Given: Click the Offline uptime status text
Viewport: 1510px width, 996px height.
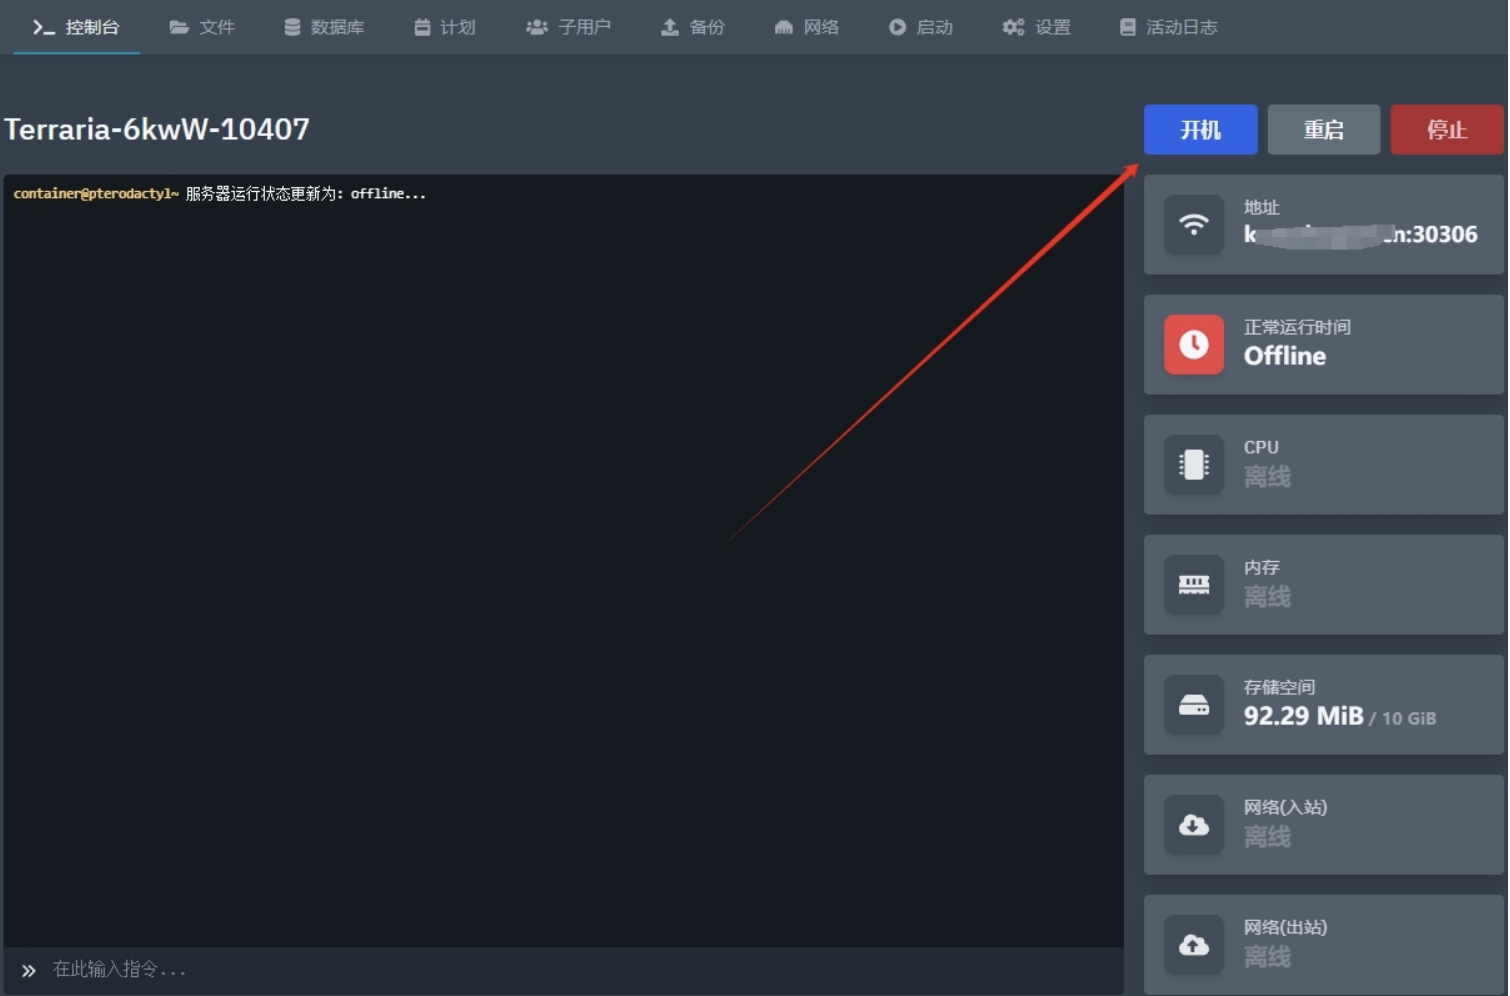Looking at the screenshot, I should point(1284,356).
